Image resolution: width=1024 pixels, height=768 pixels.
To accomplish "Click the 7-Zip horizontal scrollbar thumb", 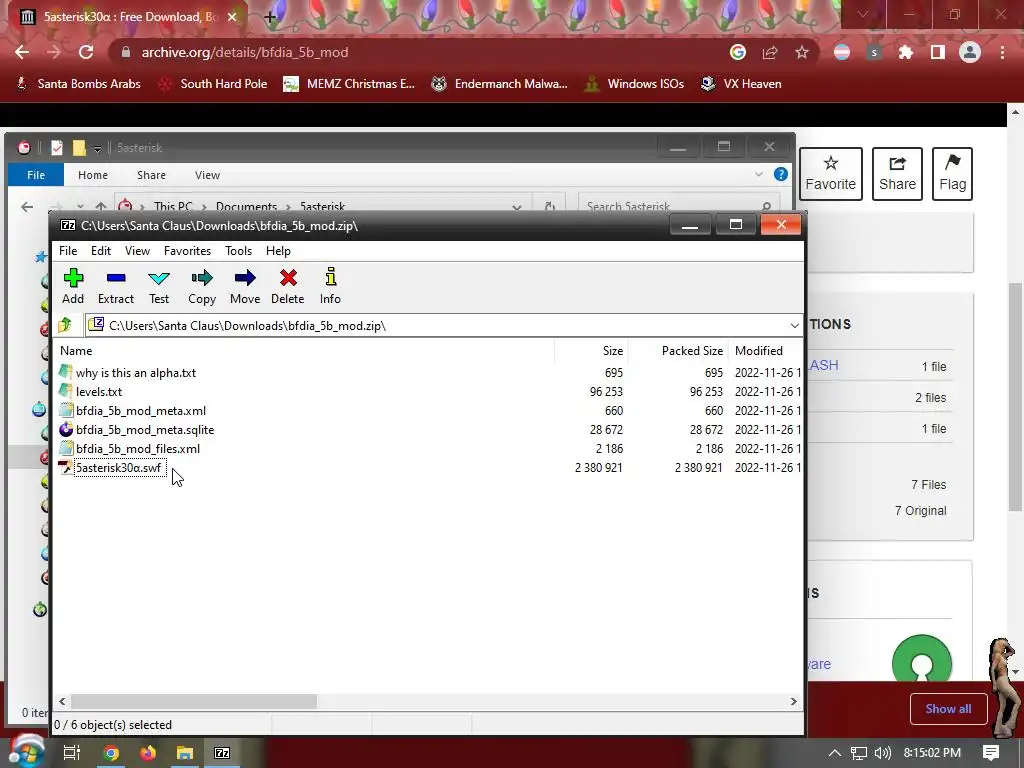I will click(x=193, y=701).
